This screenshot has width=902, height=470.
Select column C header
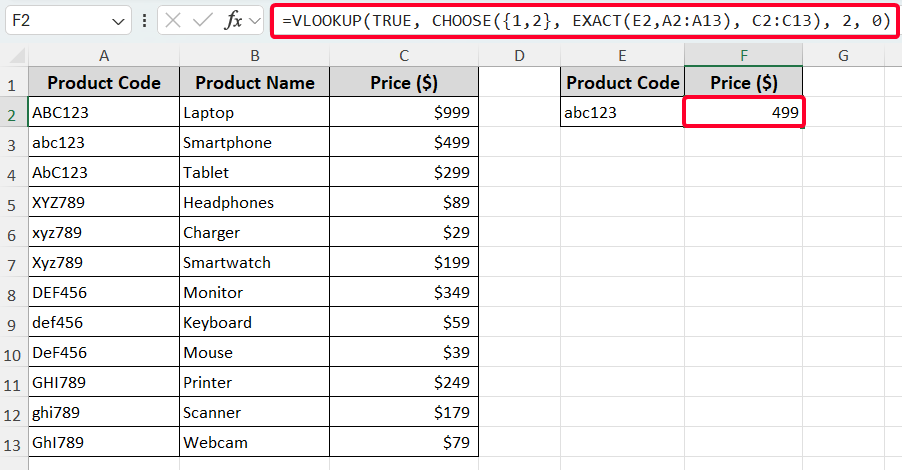tap(403, 56)
